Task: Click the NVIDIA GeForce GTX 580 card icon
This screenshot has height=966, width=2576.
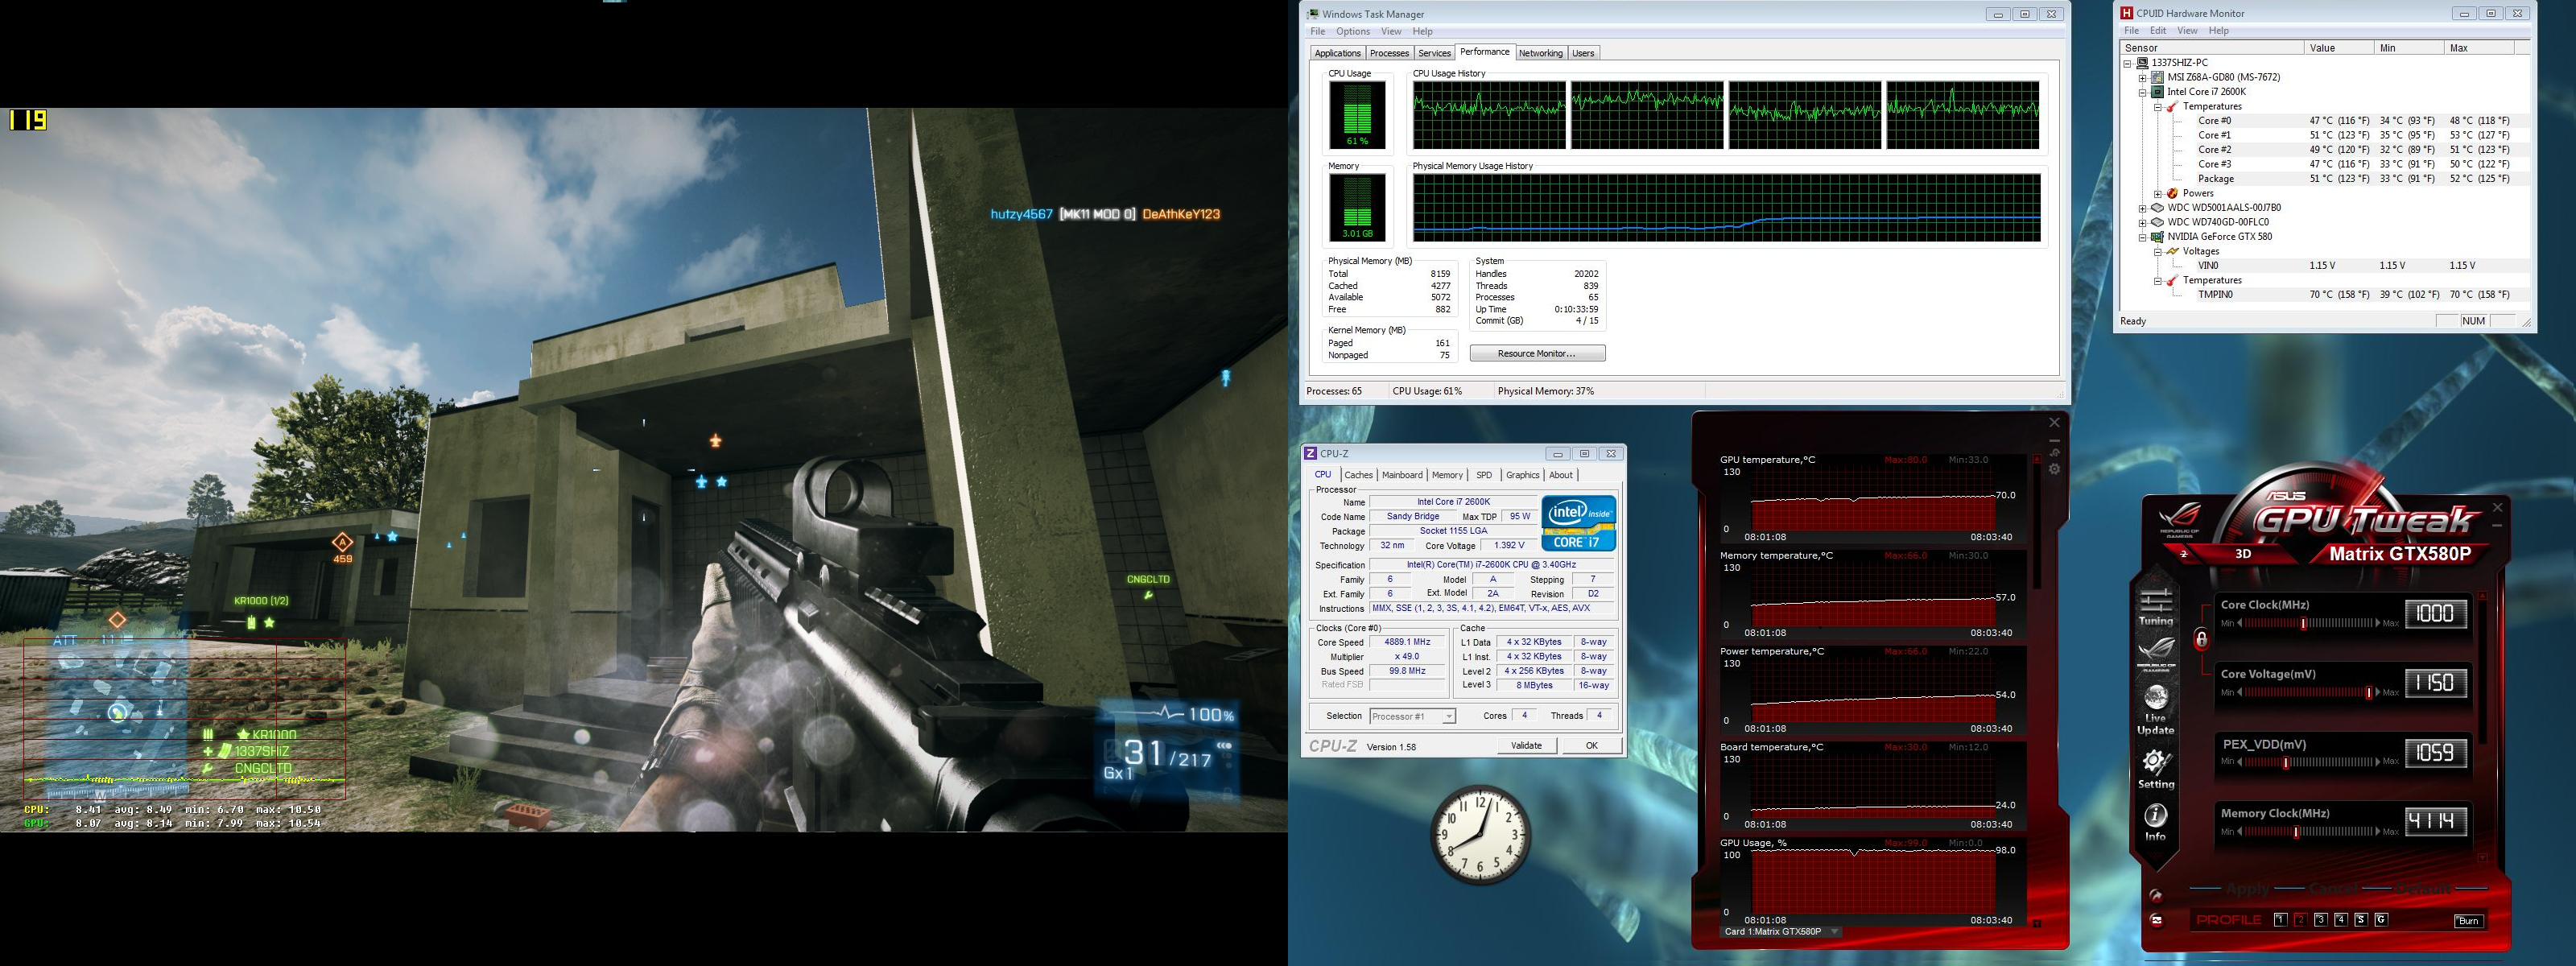Action: point(2158,237)
